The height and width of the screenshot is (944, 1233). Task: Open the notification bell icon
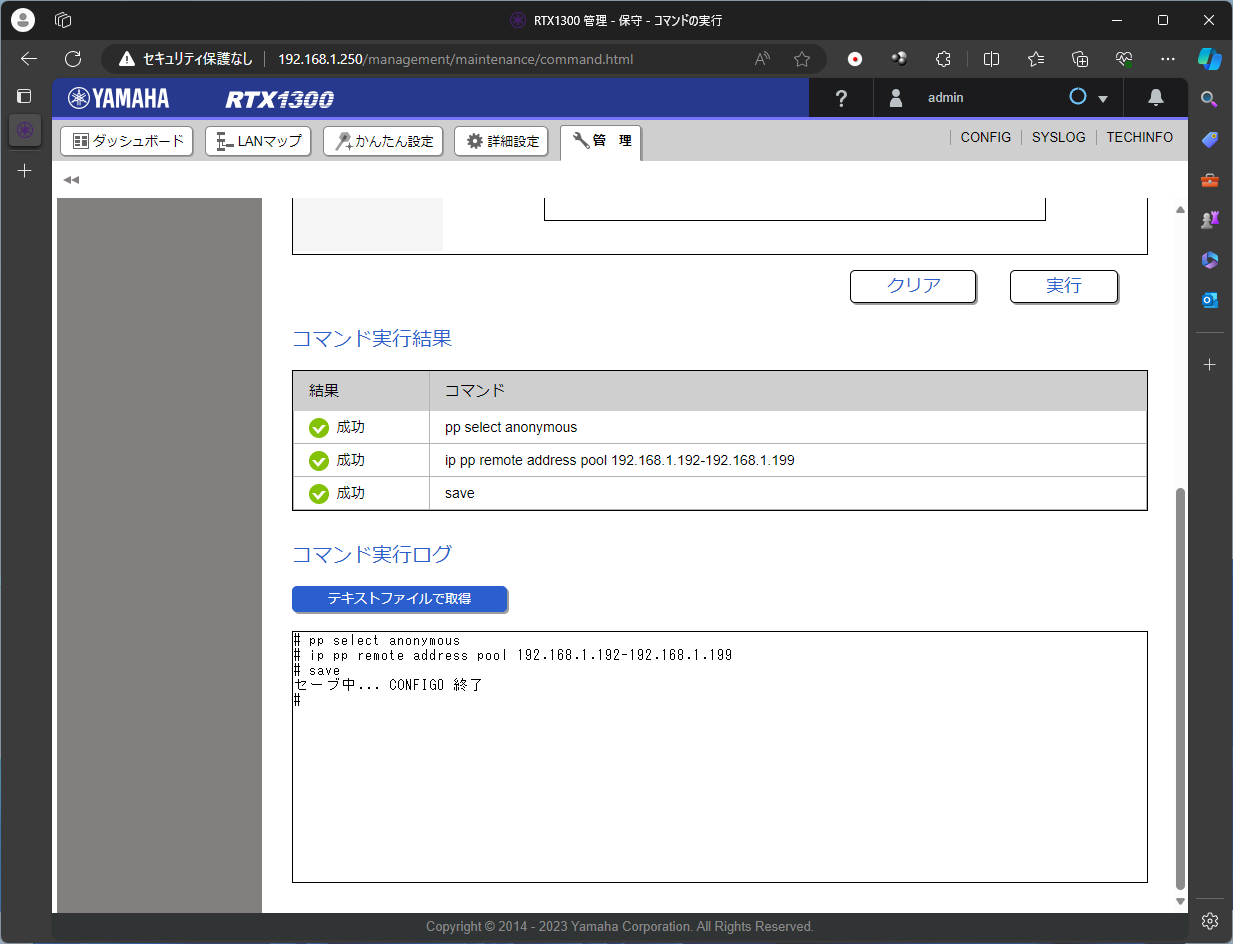pyautogui.click(x=1155, y=97)
